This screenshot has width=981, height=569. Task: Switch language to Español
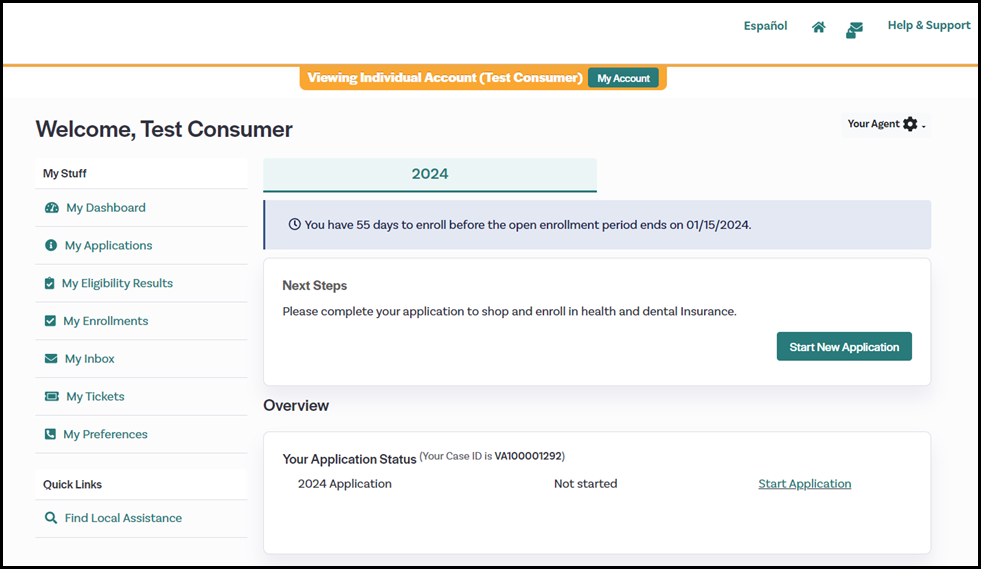coord(765,26)
